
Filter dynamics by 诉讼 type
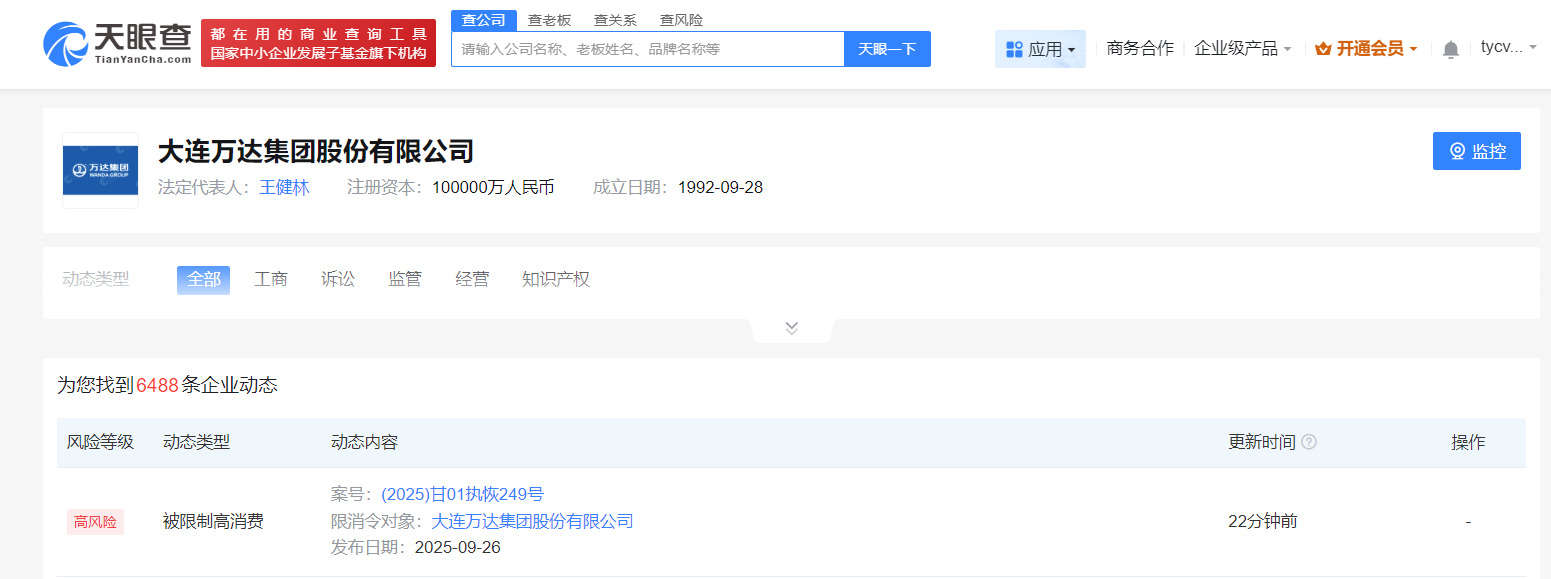click(x=338, y=280)
